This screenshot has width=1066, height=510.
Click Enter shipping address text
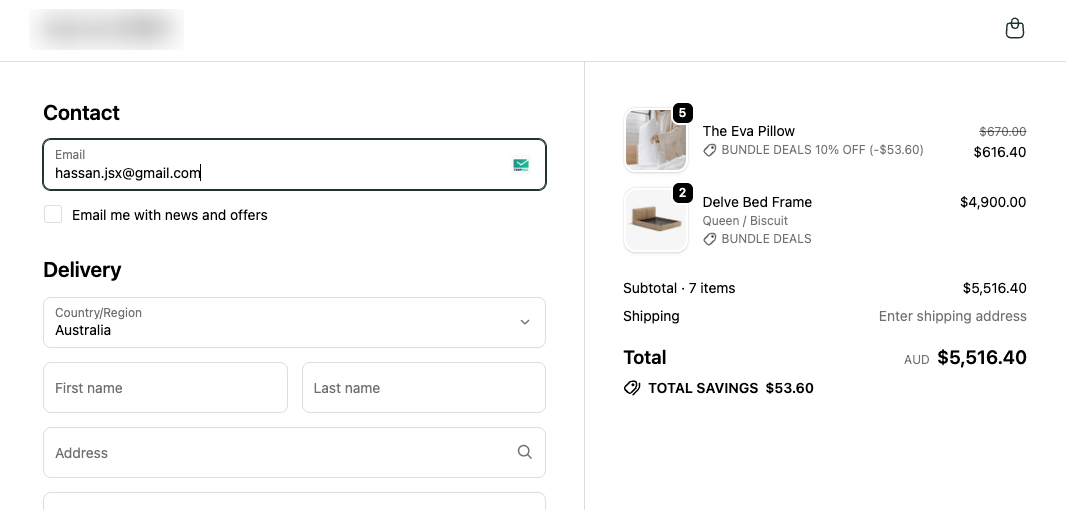(952, 316)
